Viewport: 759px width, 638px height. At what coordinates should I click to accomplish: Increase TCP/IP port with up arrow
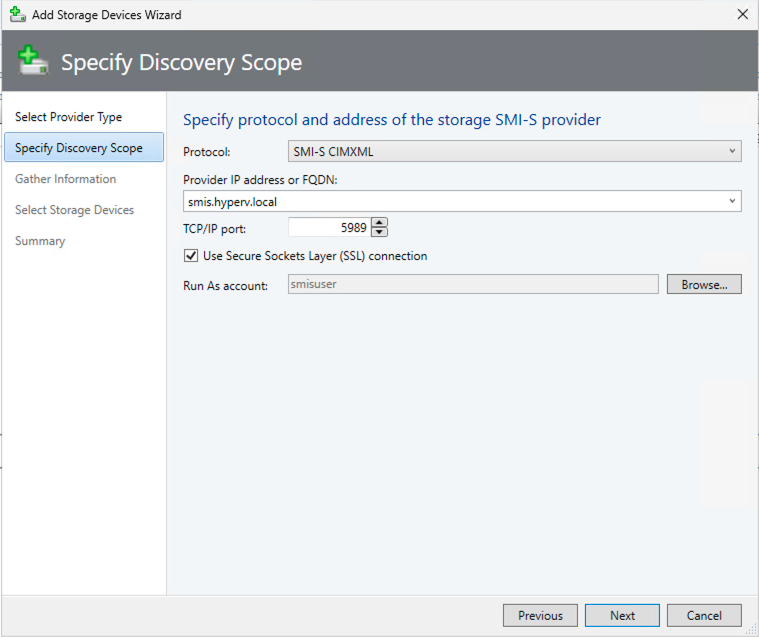379,222
